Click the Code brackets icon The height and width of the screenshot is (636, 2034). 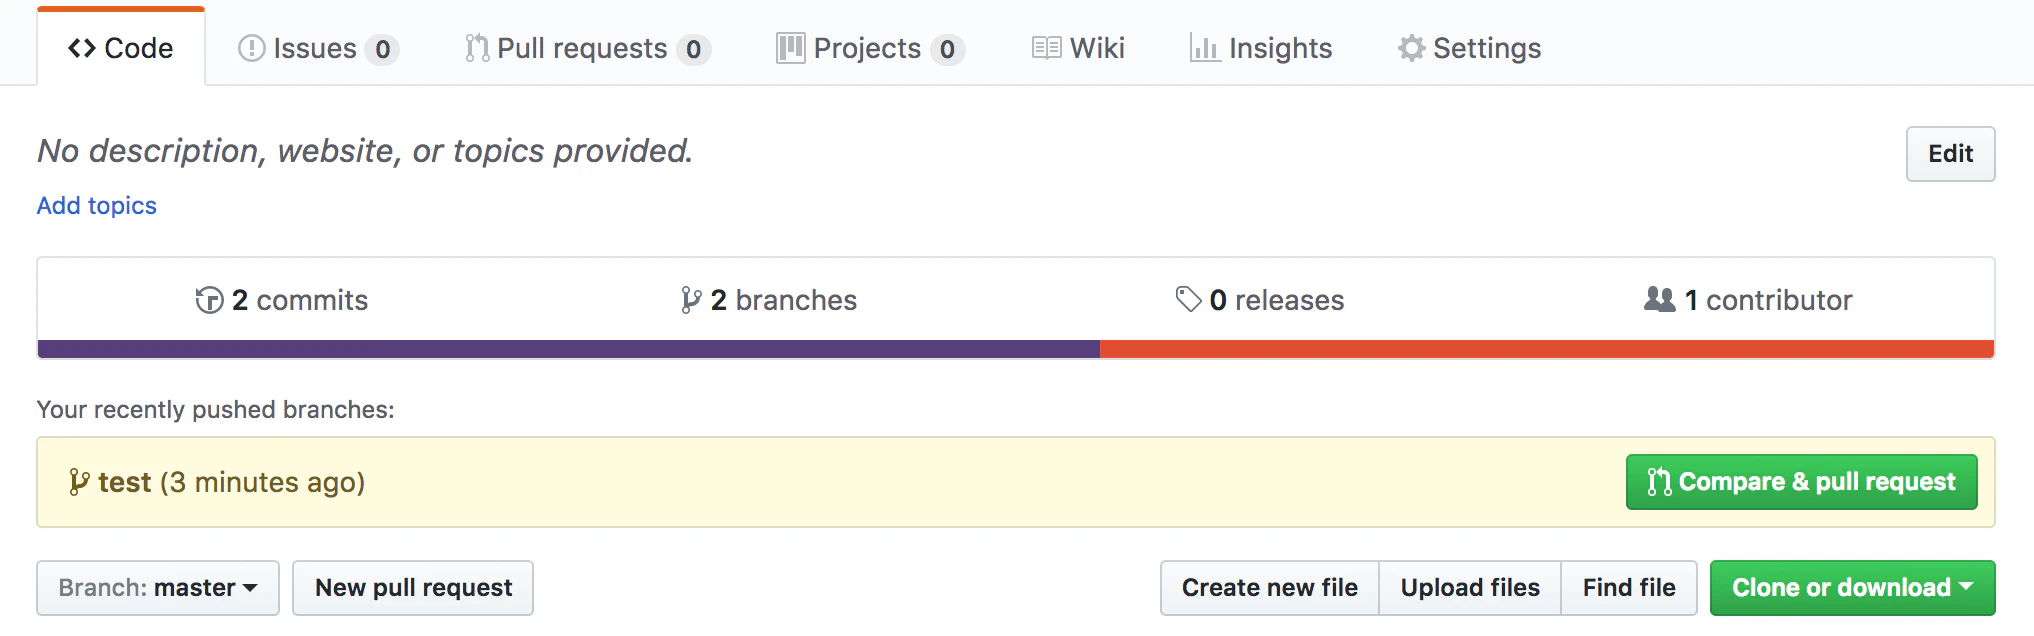(x=82, y=48)
